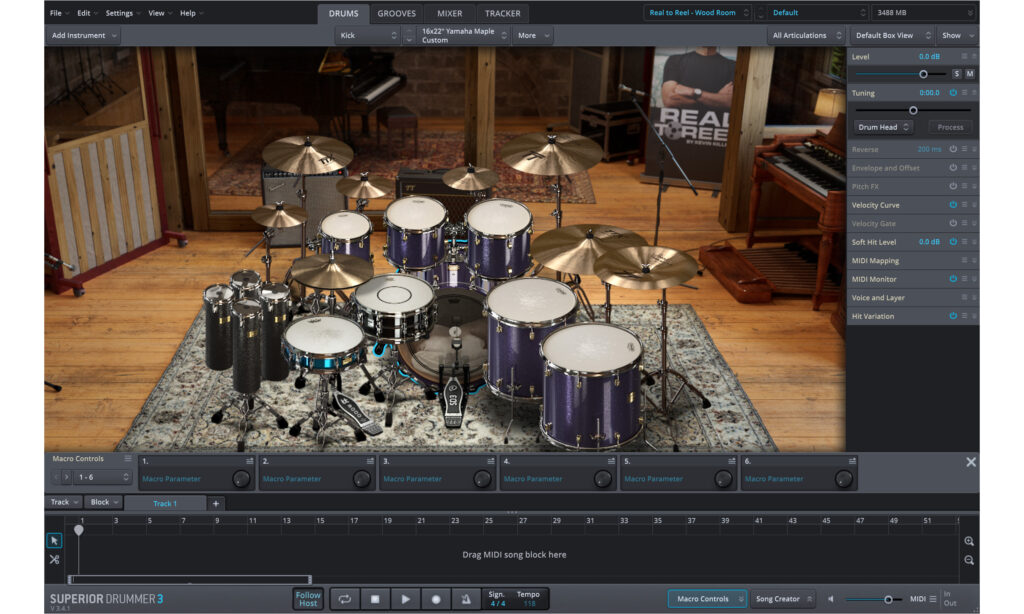
Task: Open menu for macro slot 1
Action: coord(249,461)
